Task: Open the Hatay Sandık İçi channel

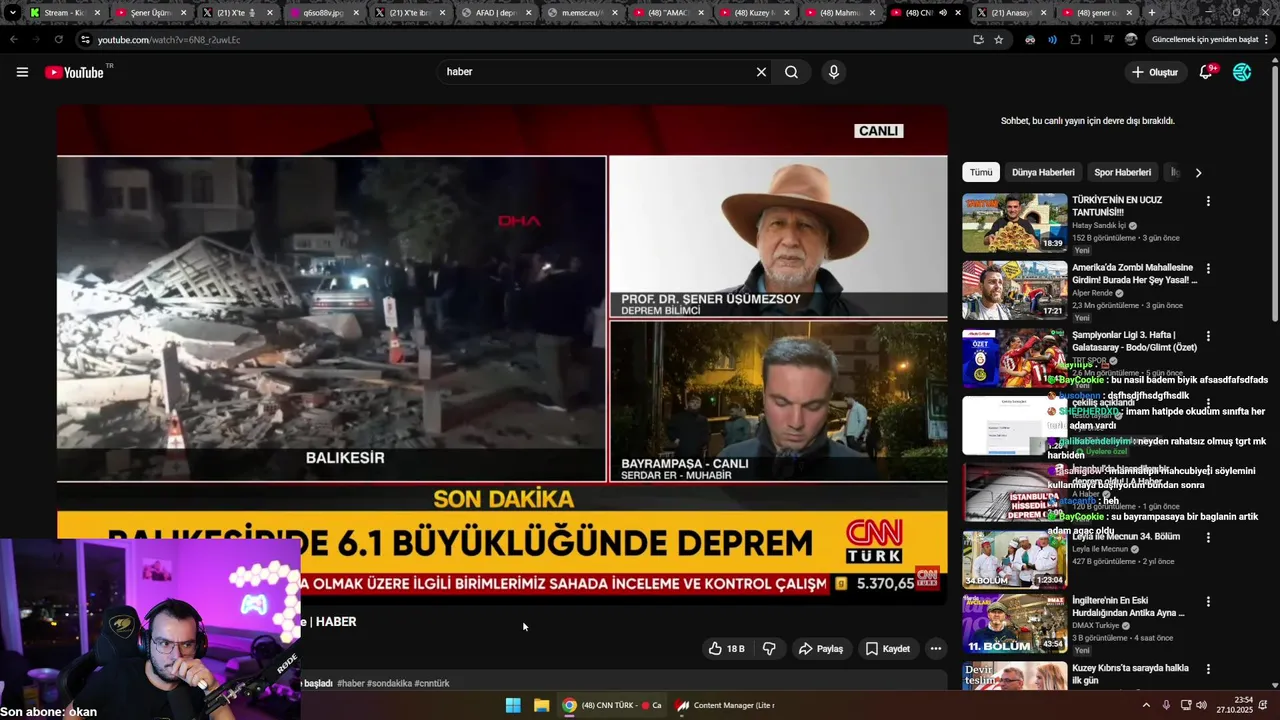Action: point(1100,226)
